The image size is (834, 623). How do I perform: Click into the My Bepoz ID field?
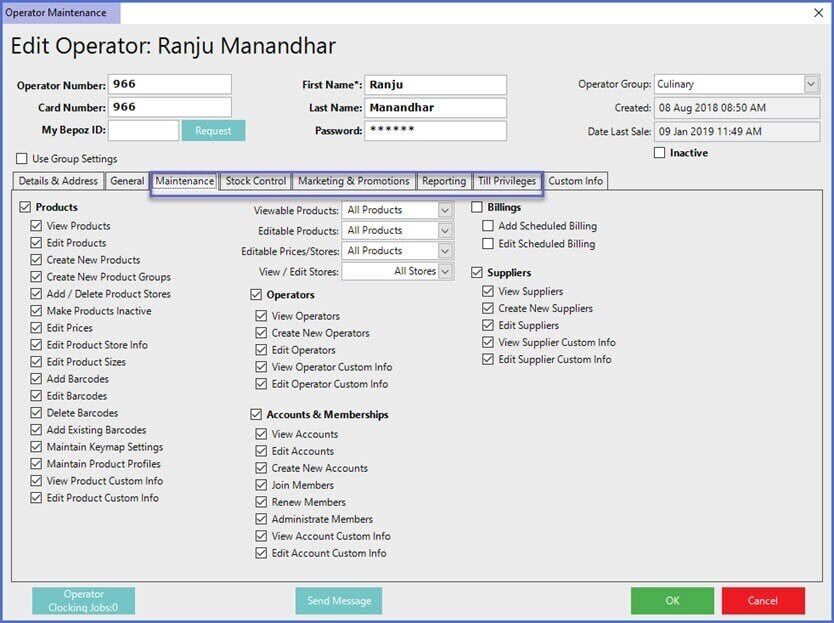(143, 131)
